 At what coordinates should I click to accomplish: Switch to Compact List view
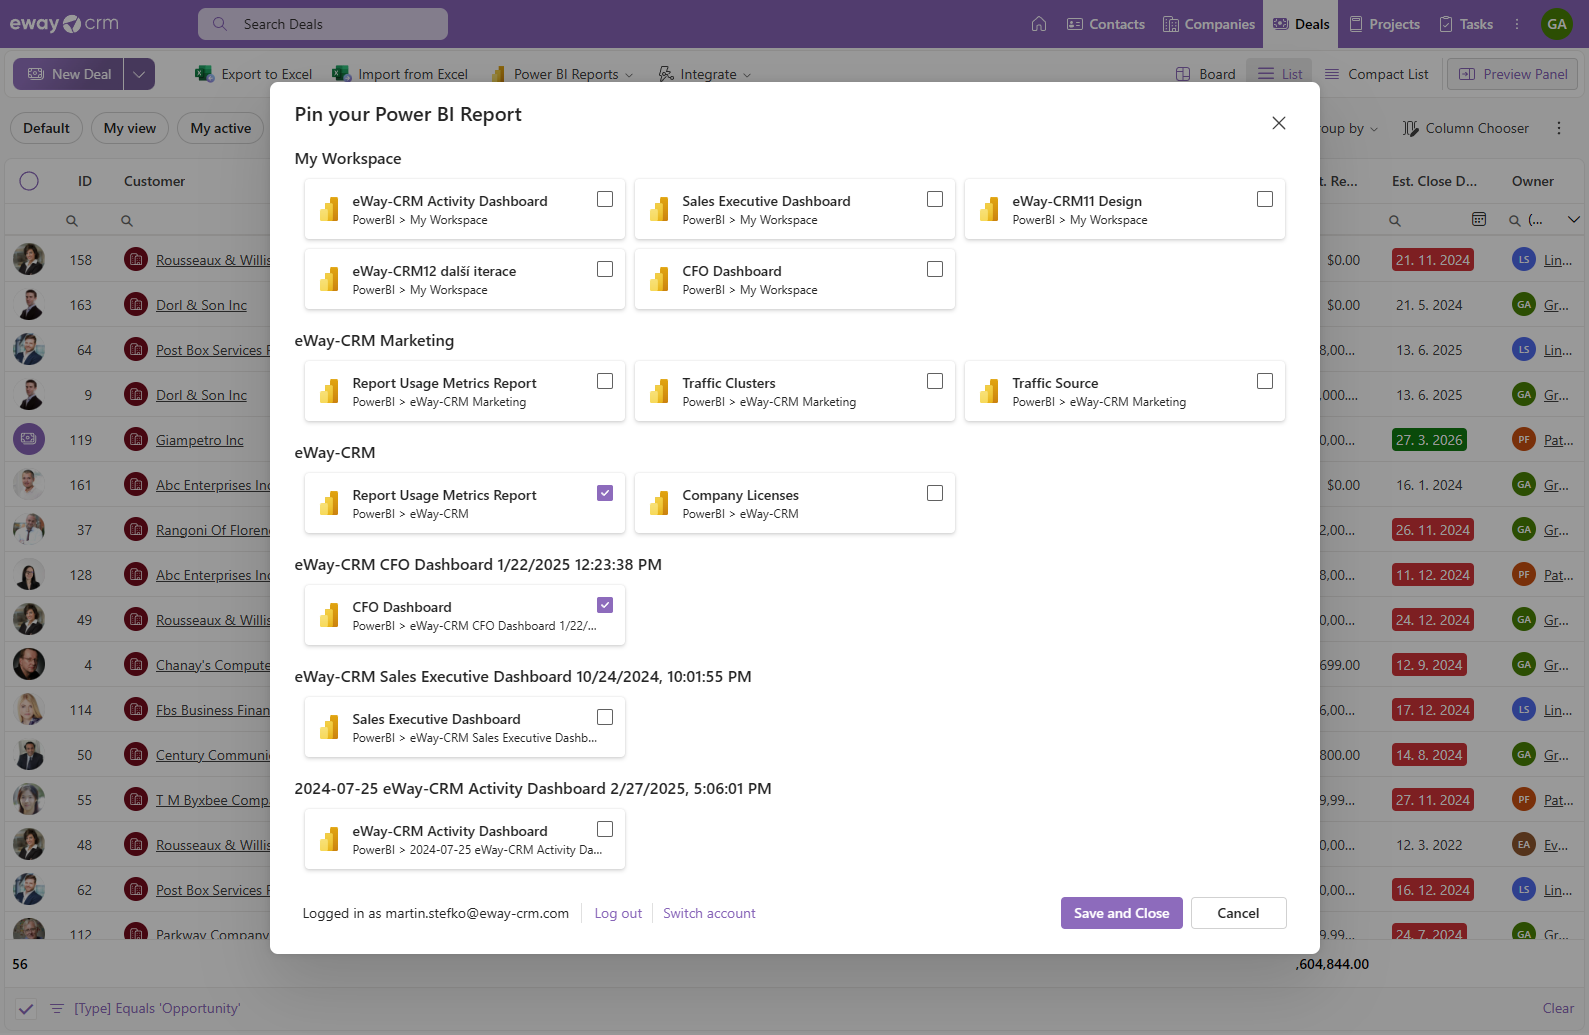(1376, 74)
